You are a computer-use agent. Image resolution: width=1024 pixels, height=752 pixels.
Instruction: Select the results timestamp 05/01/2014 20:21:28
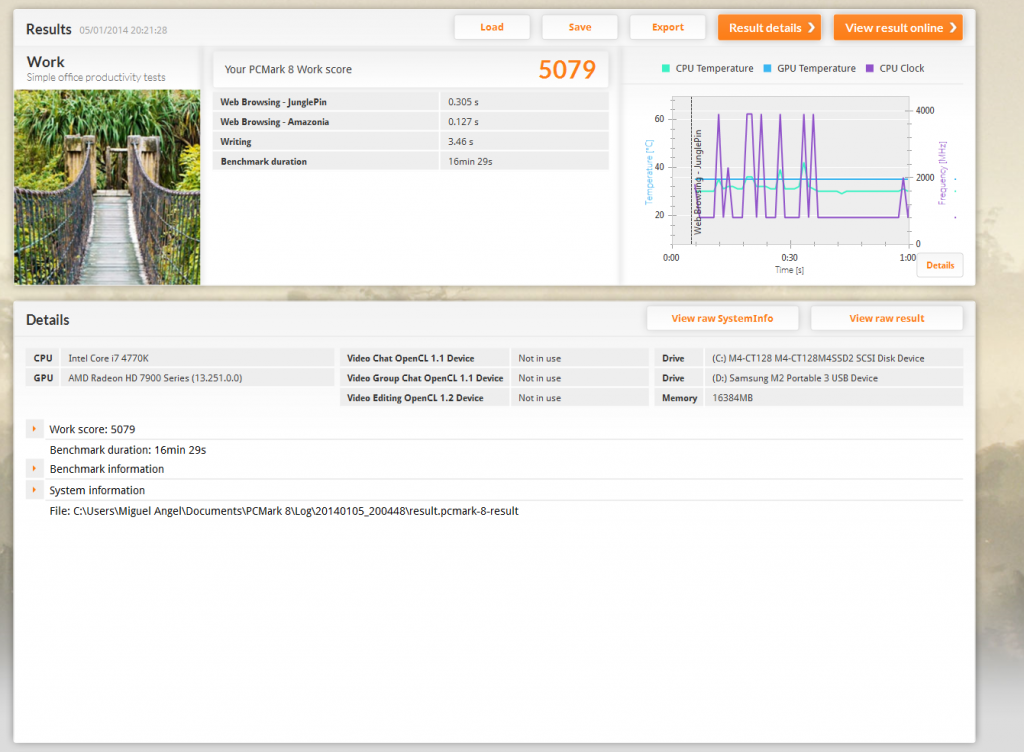pyautogui.click(x=123, y=30)
